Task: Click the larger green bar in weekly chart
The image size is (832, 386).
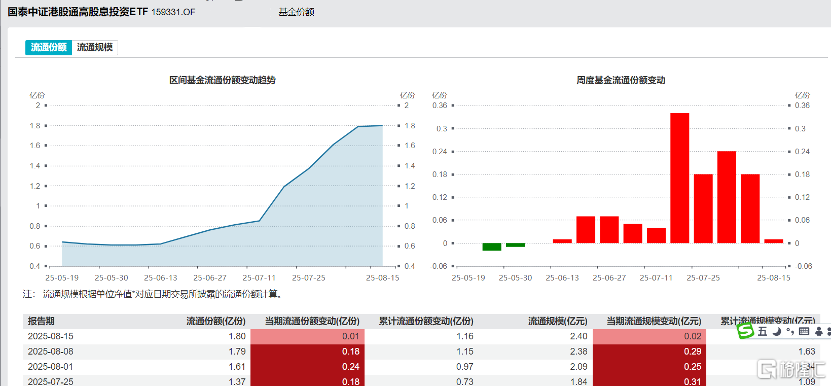Action: coord(492,247)
